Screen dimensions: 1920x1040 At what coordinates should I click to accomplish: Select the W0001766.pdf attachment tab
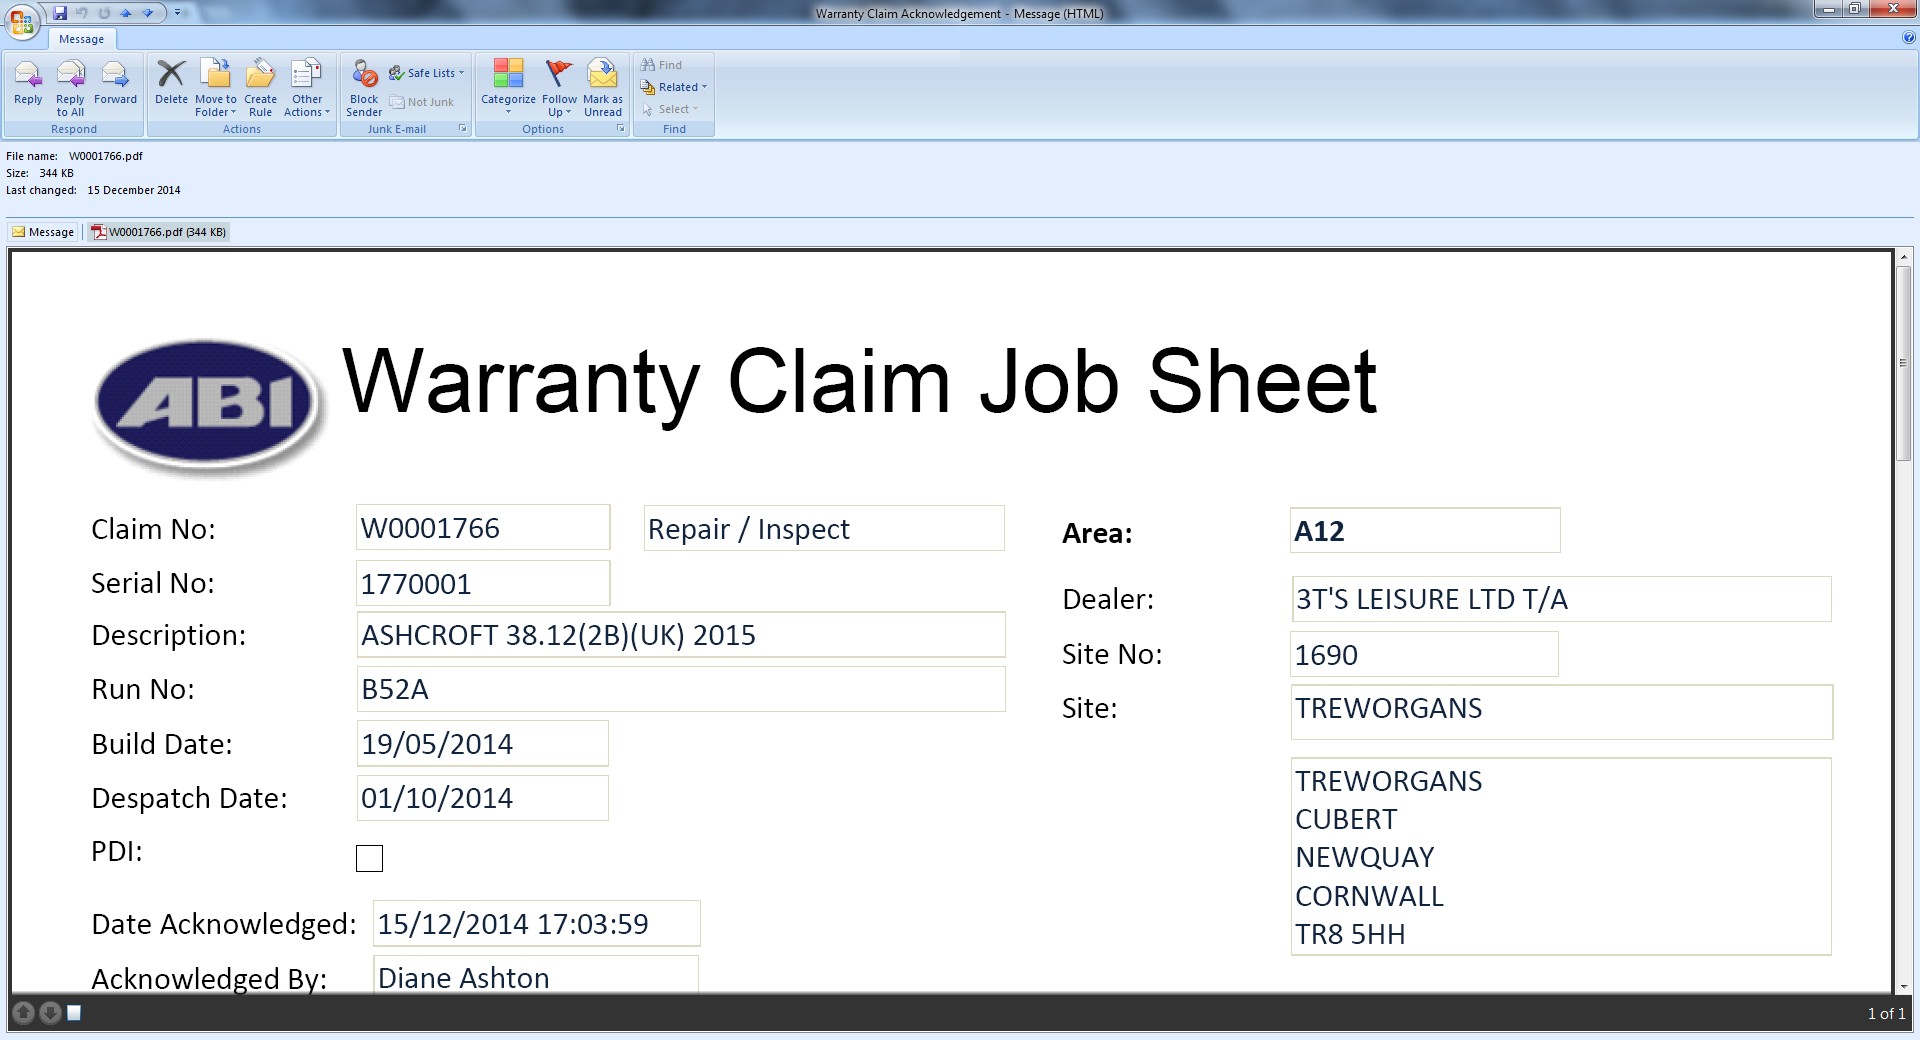point(159,232)
